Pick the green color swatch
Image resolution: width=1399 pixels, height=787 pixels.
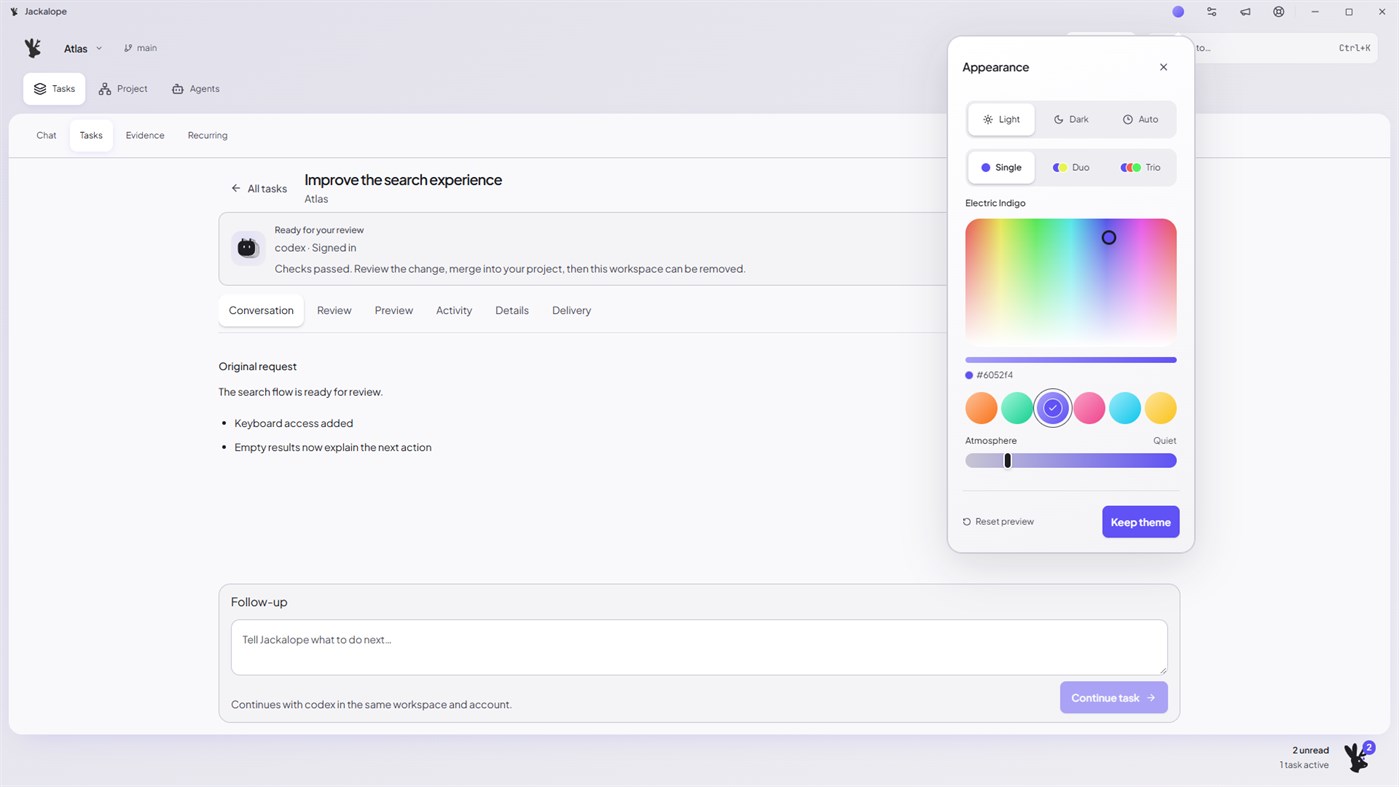click(1017, 408)
